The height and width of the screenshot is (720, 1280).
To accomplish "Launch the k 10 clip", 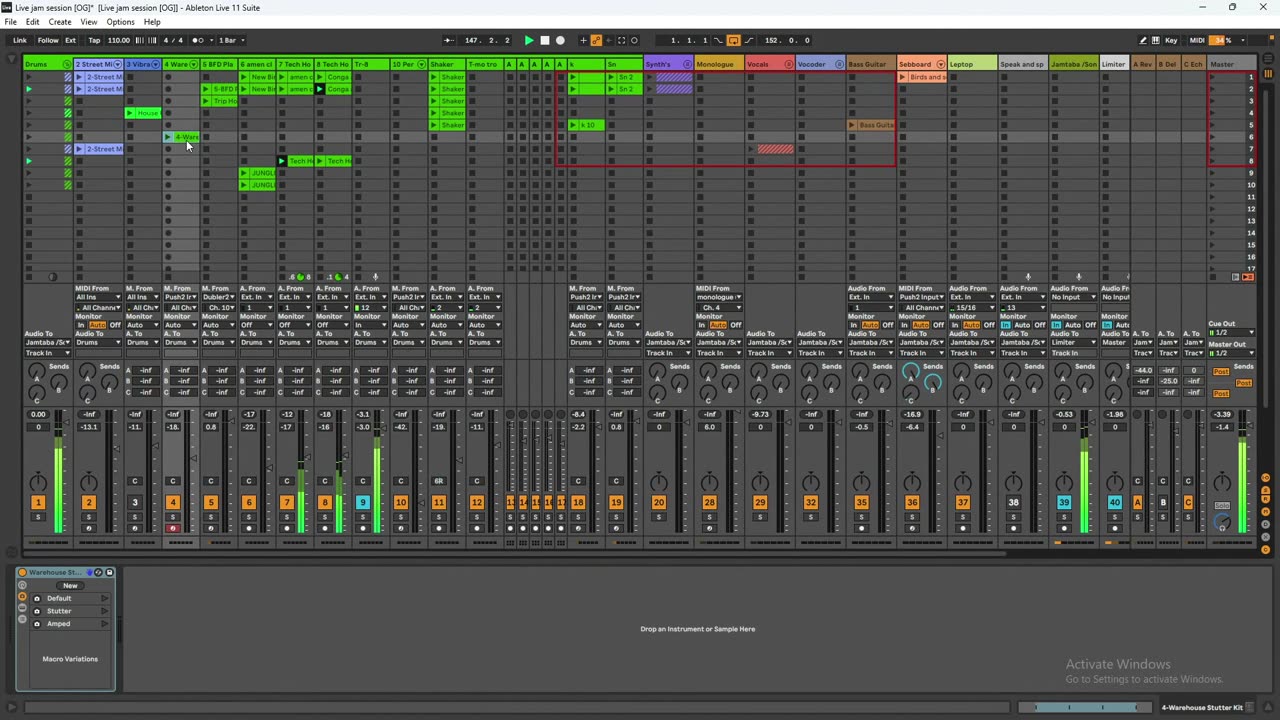I will coord(573,125).
